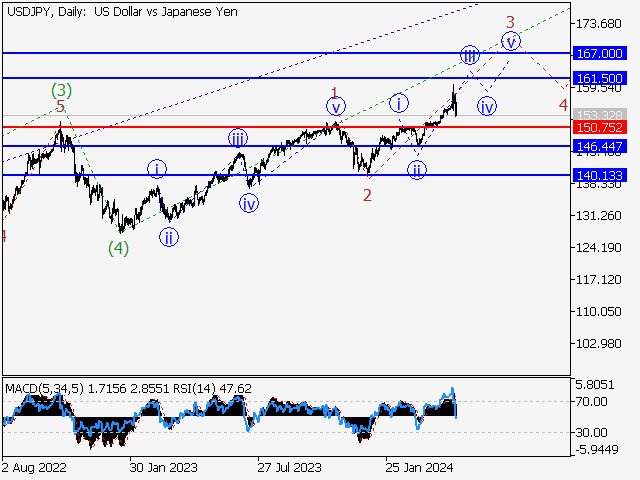640x480 pixels.
Task: Select circled ii label next to red wave 2
Action: click(x=417, y=170)
